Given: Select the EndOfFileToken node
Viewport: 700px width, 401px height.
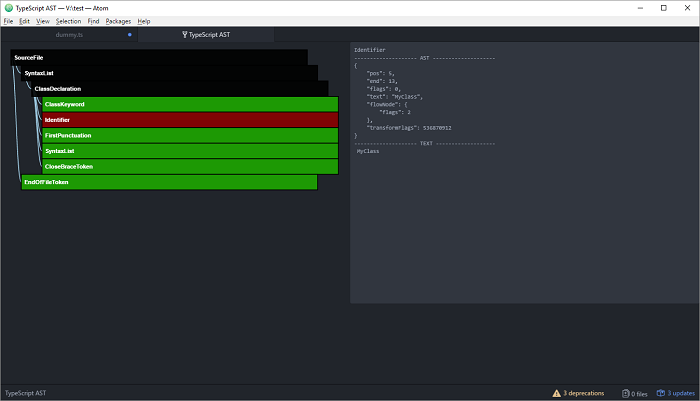Looking at the screenshot, I should coord(170,182).
